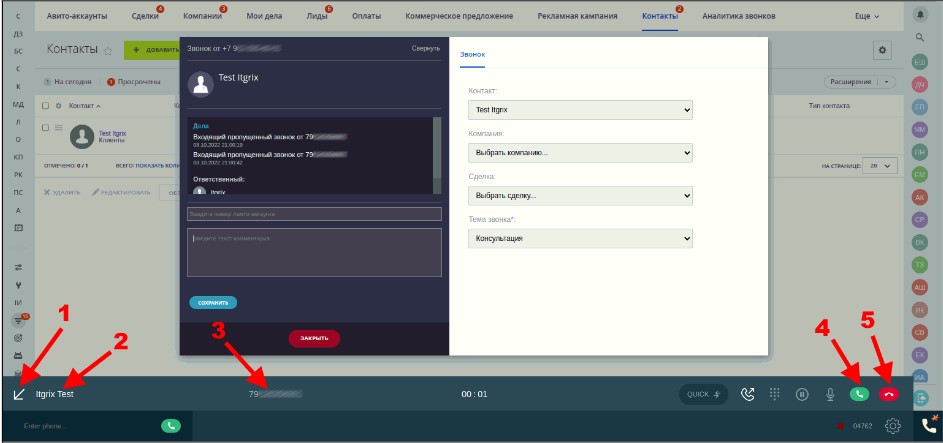Select the ЕШ user avatar in the right sidebar
This screenshot has height=443, width=943.
920,63
